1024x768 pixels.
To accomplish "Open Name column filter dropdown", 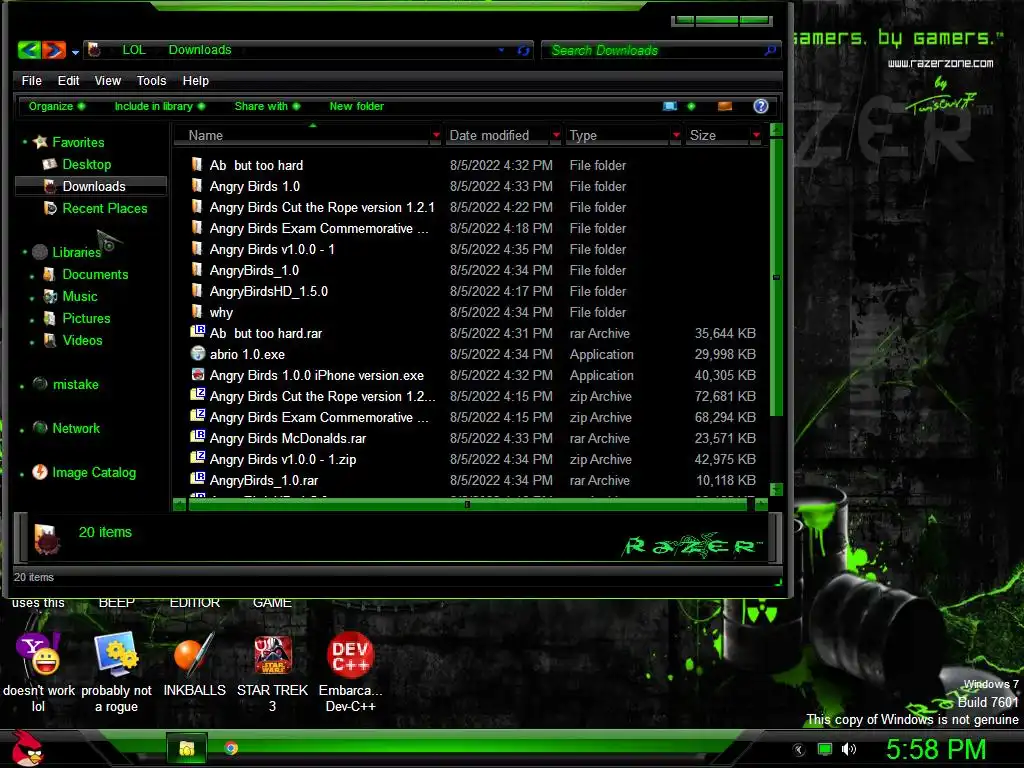I will [x=436, y=135].
